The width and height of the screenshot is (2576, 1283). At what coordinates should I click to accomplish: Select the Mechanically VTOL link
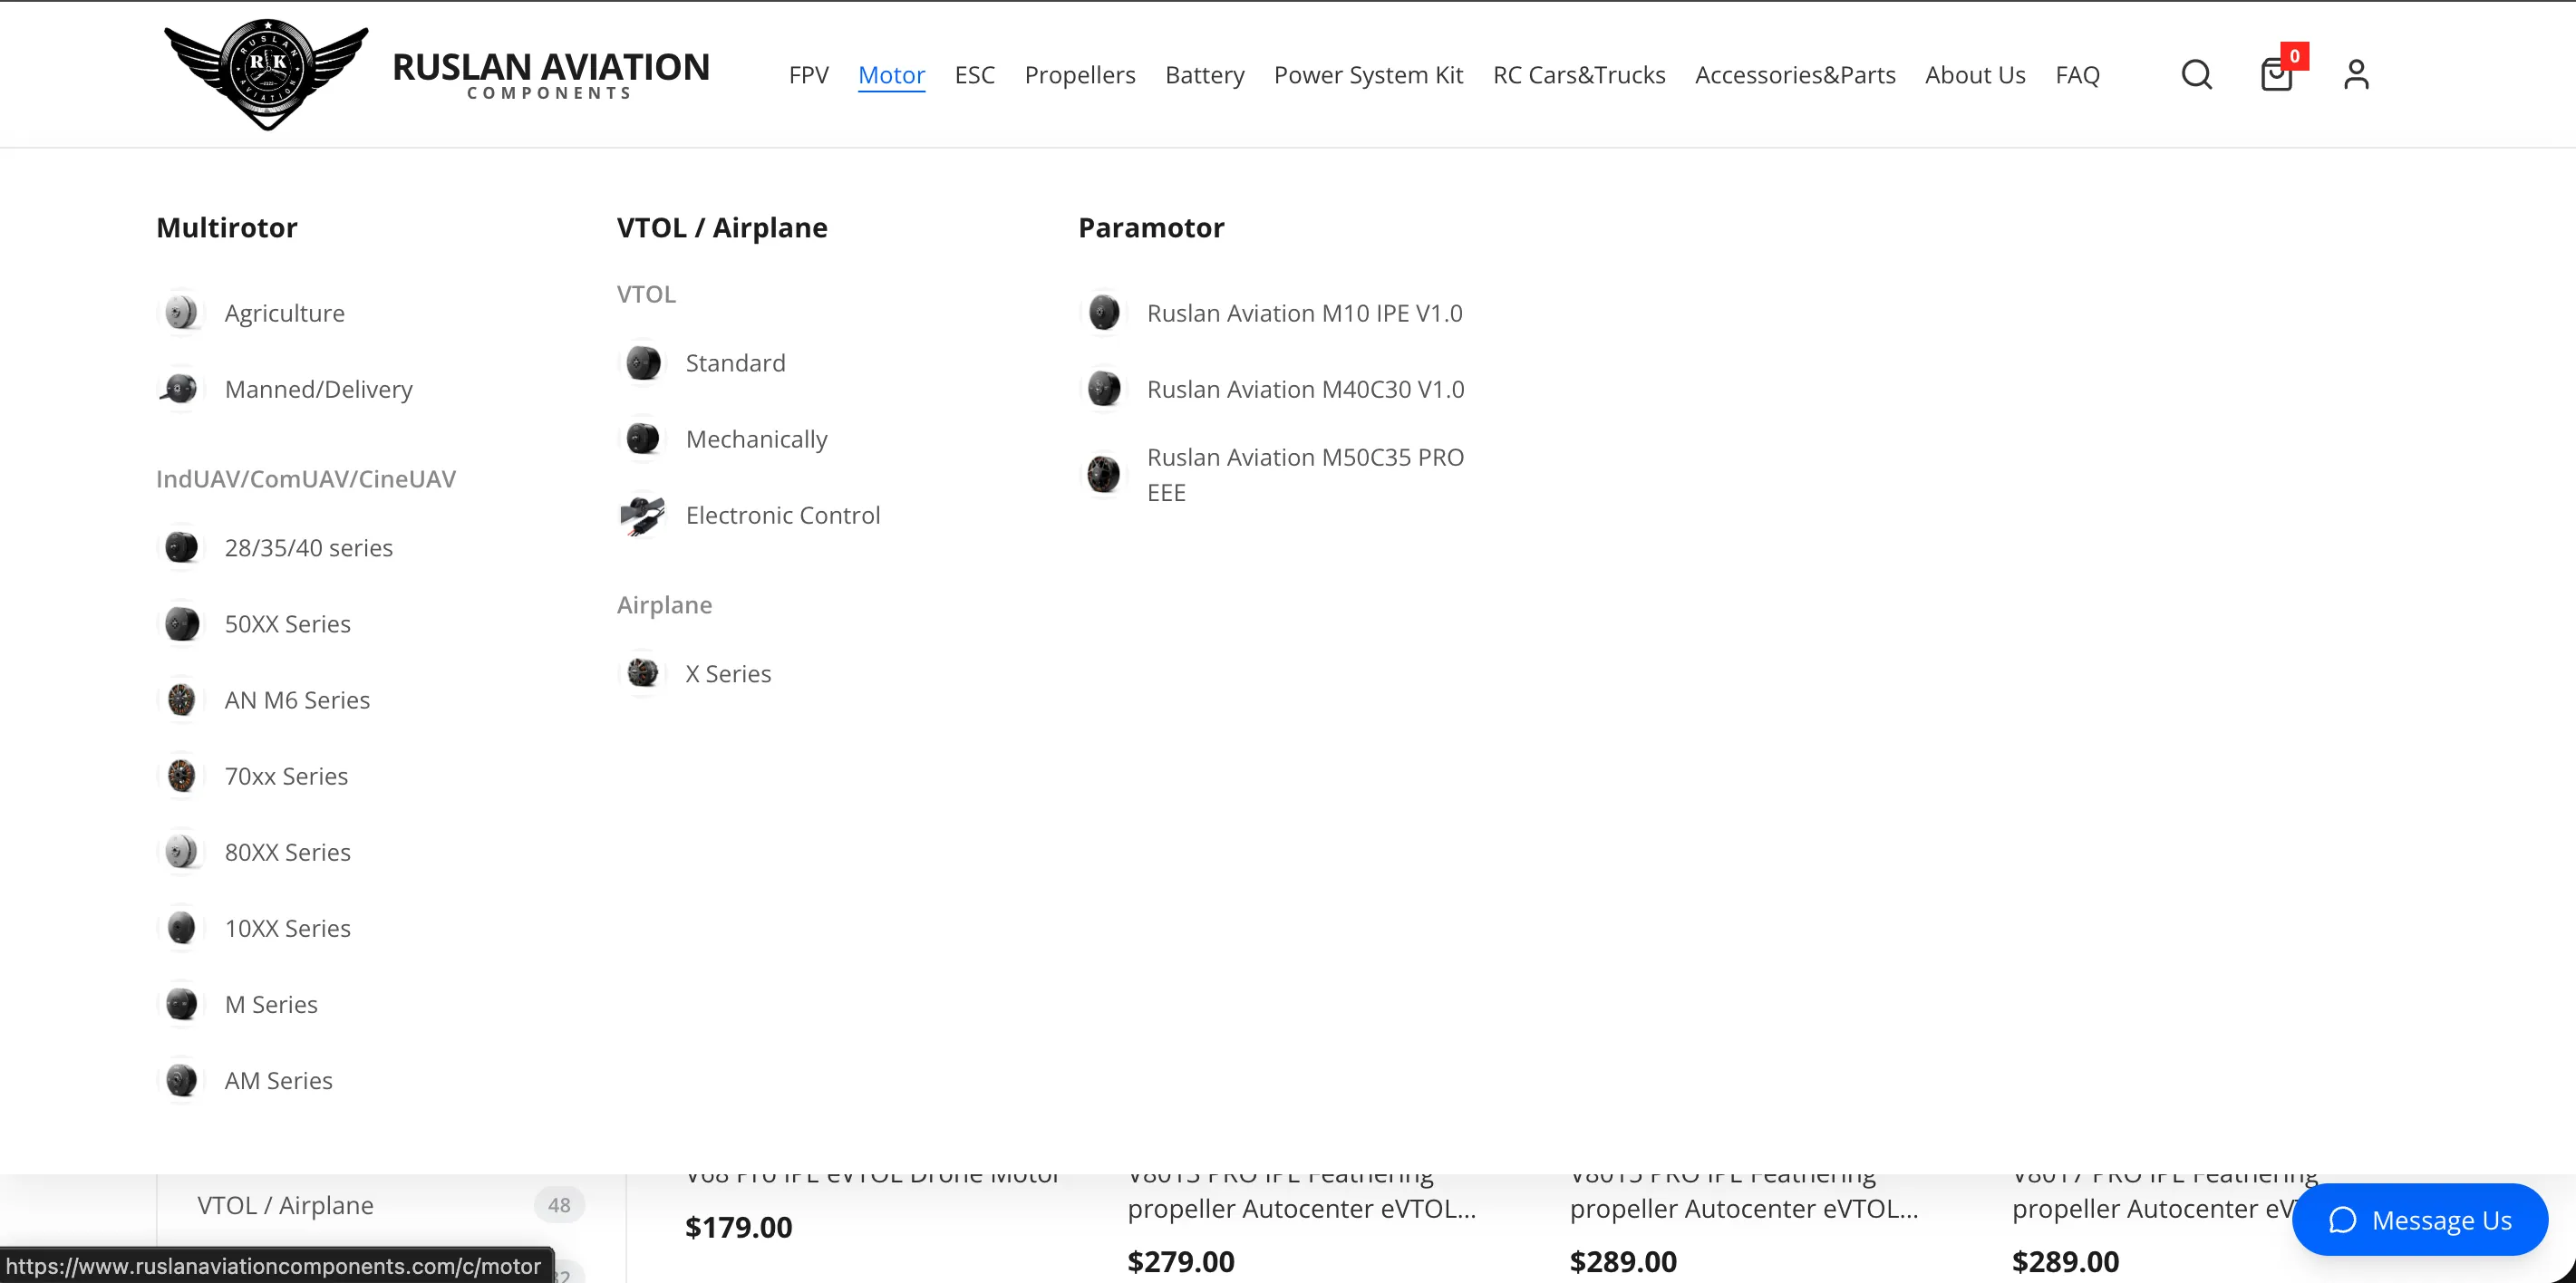[x=756, y=439]
